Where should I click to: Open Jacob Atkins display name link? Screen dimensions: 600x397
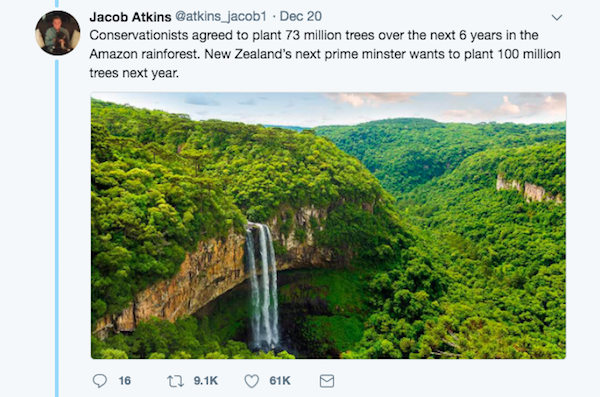(x=130, y=17)
